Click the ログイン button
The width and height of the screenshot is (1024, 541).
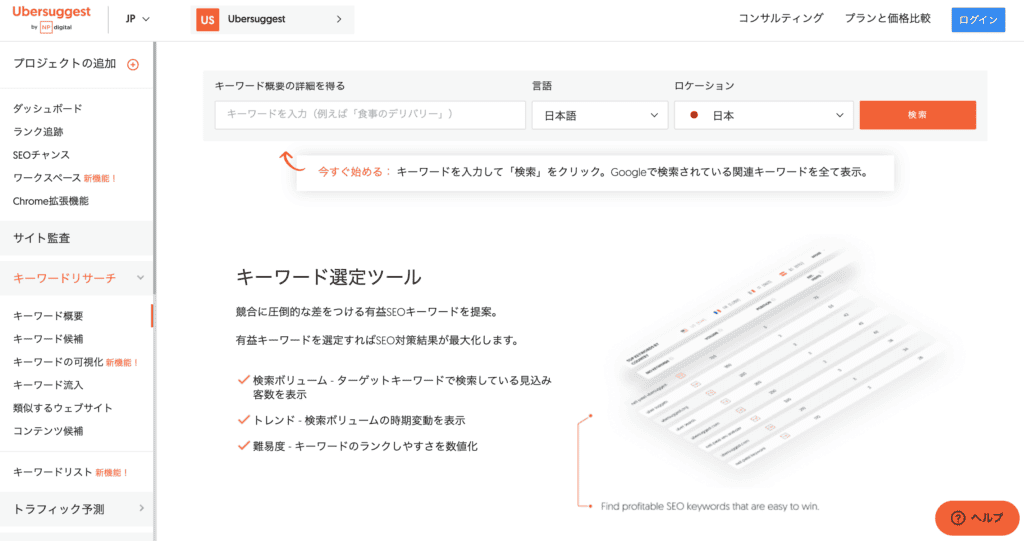(x=978, y=20)
